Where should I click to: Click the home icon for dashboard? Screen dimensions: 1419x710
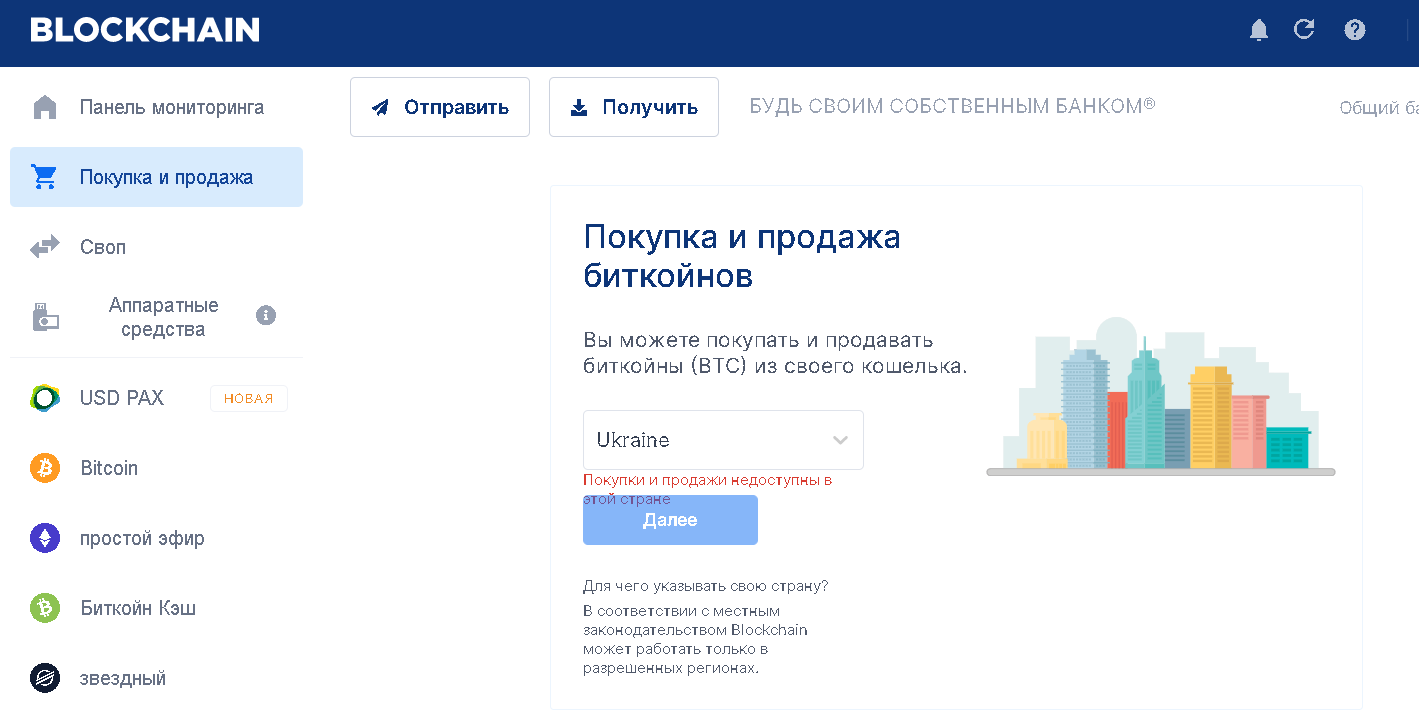(x=45, y=107)
